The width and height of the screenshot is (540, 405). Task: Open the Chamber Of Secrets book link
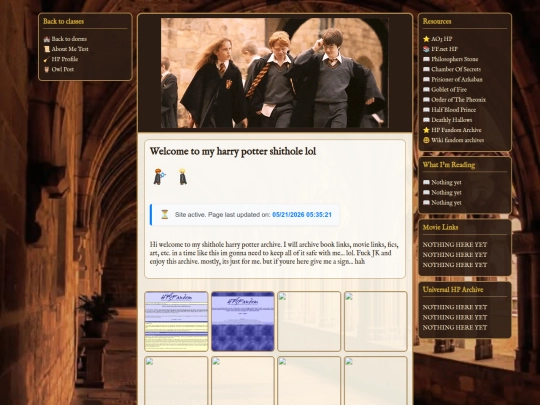[456, 69]
